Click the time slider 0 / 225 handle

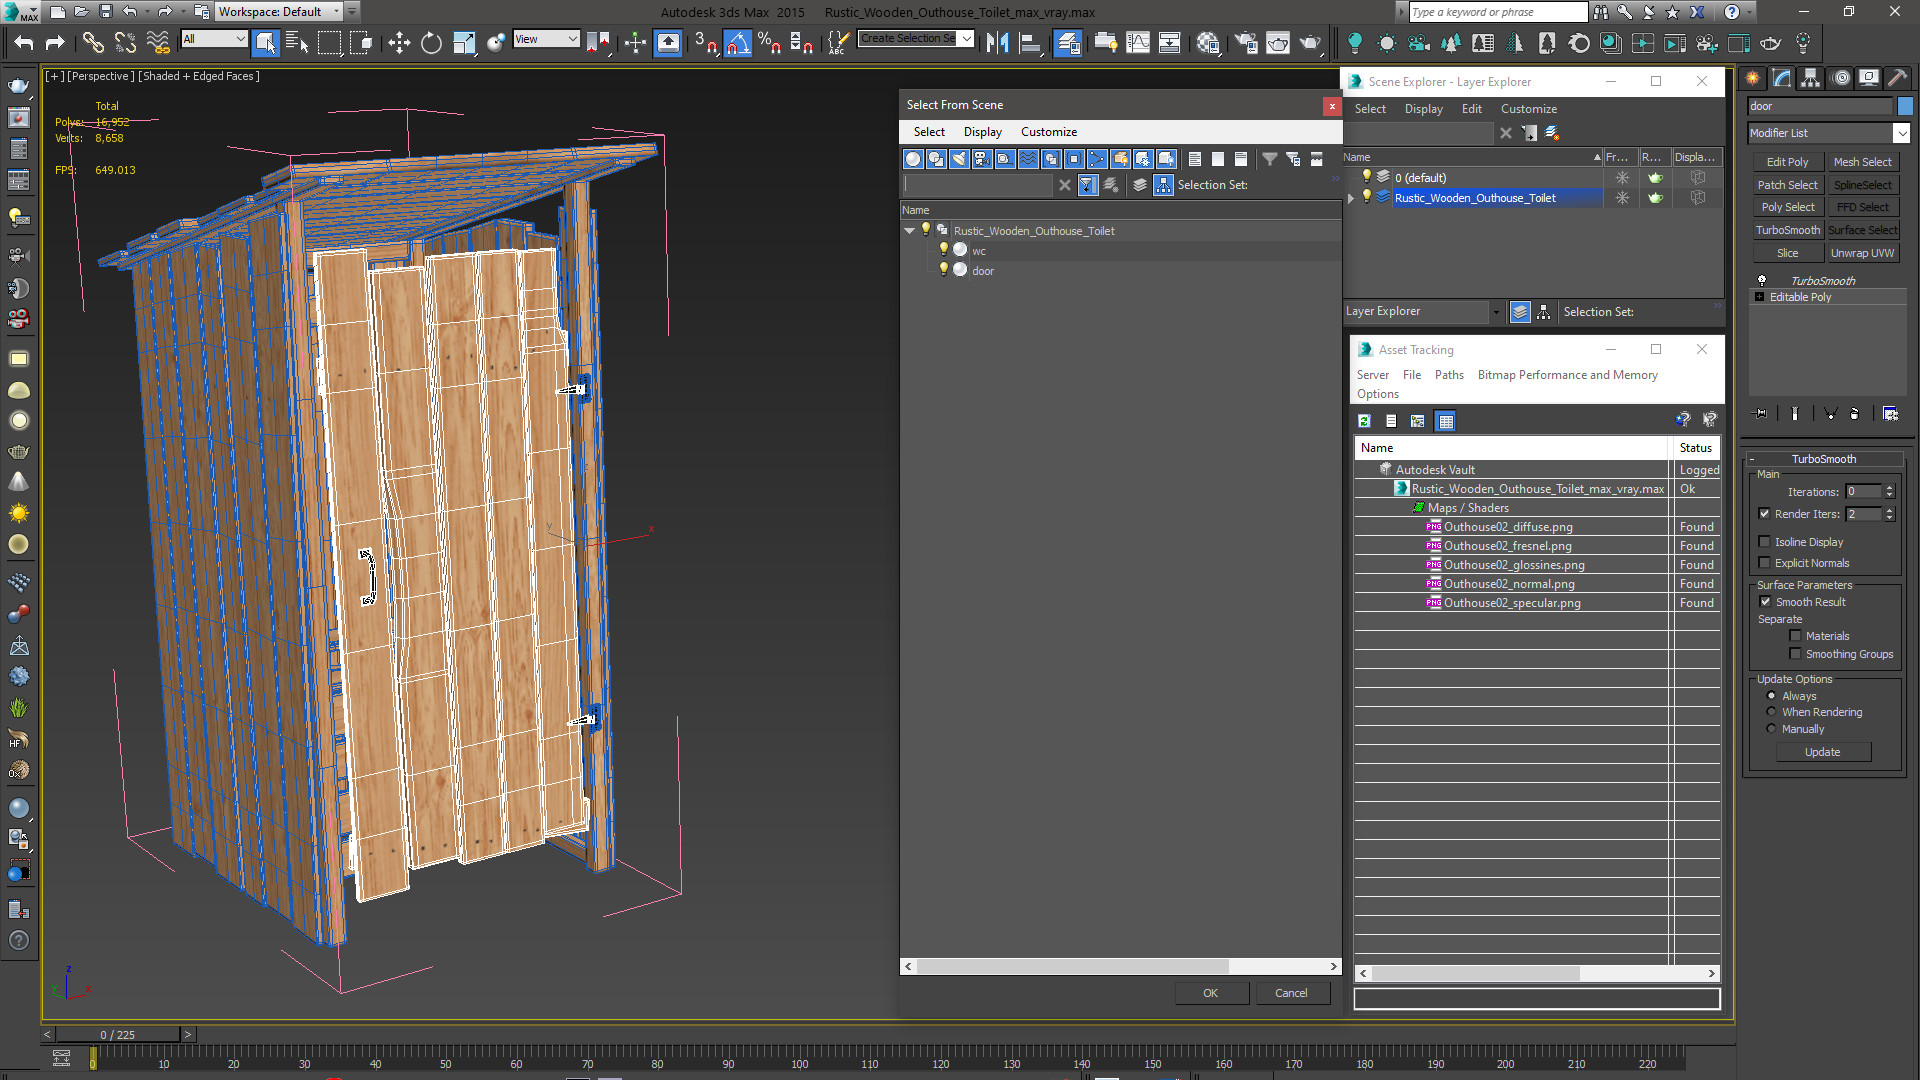[118, 1034]
